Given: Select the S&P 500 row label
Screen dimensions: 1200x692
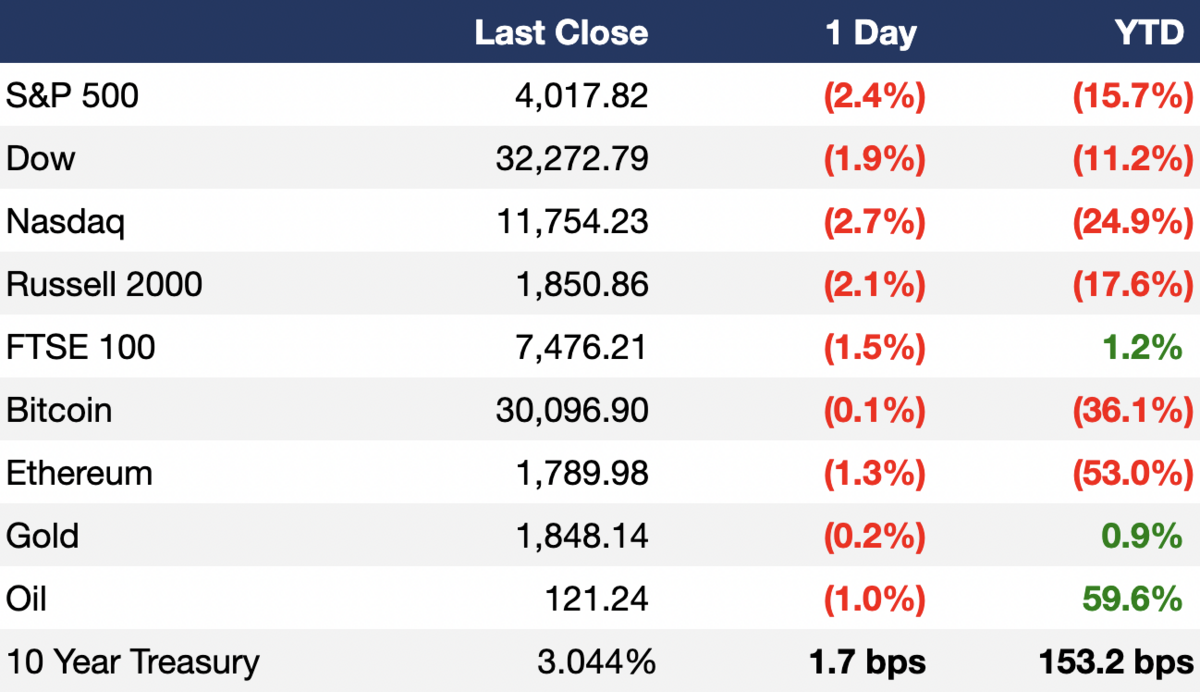Looking at the screenshot, I should tap(73, 95).
